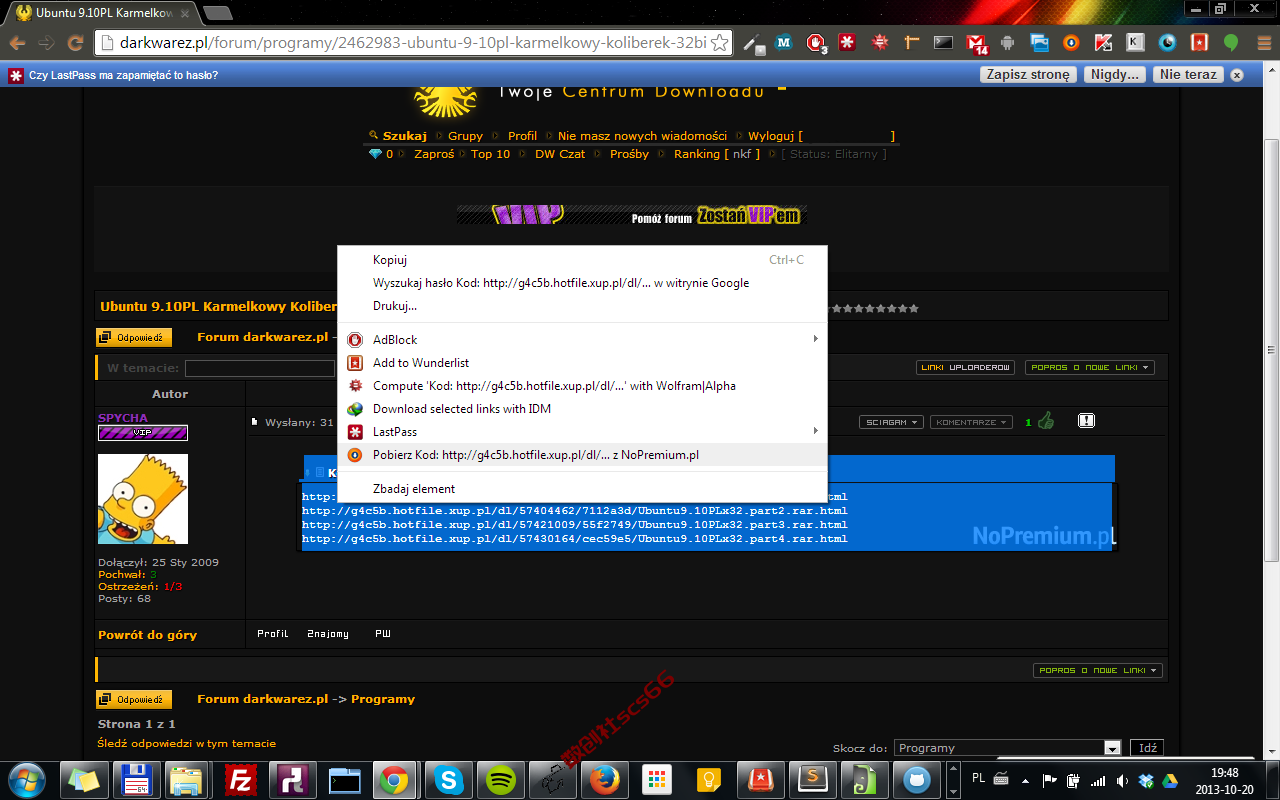Click the top Odpowiedz reply button
Screen dimensions: 1280x800
(x=134, y=338)
